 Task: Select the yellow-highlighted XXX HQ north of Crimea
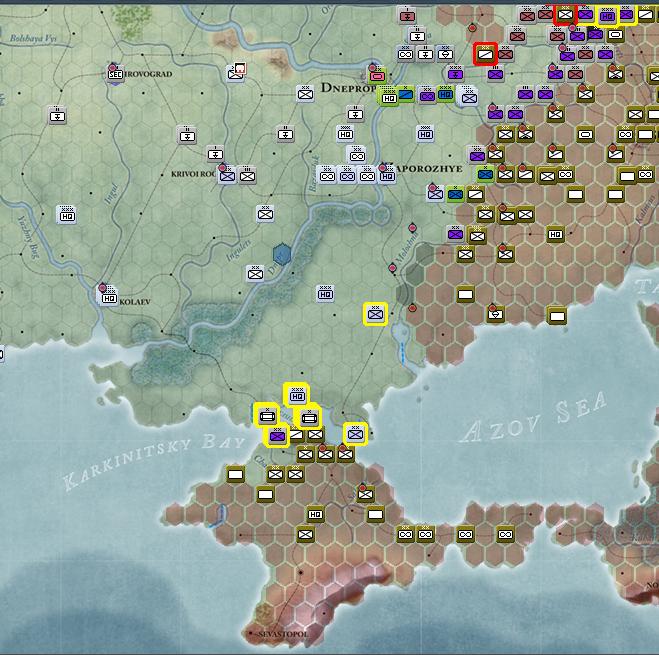[297, 396]
